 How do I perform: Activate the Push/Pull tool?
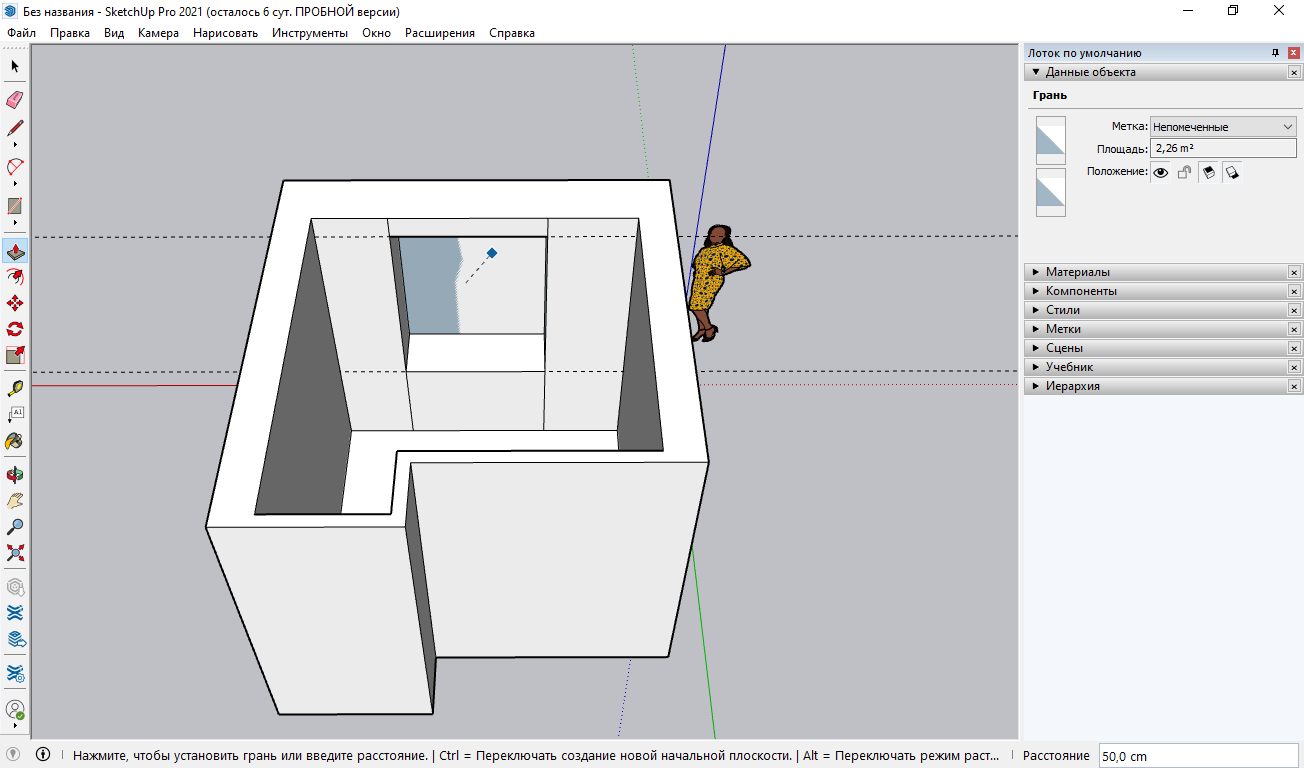point(15,250)
